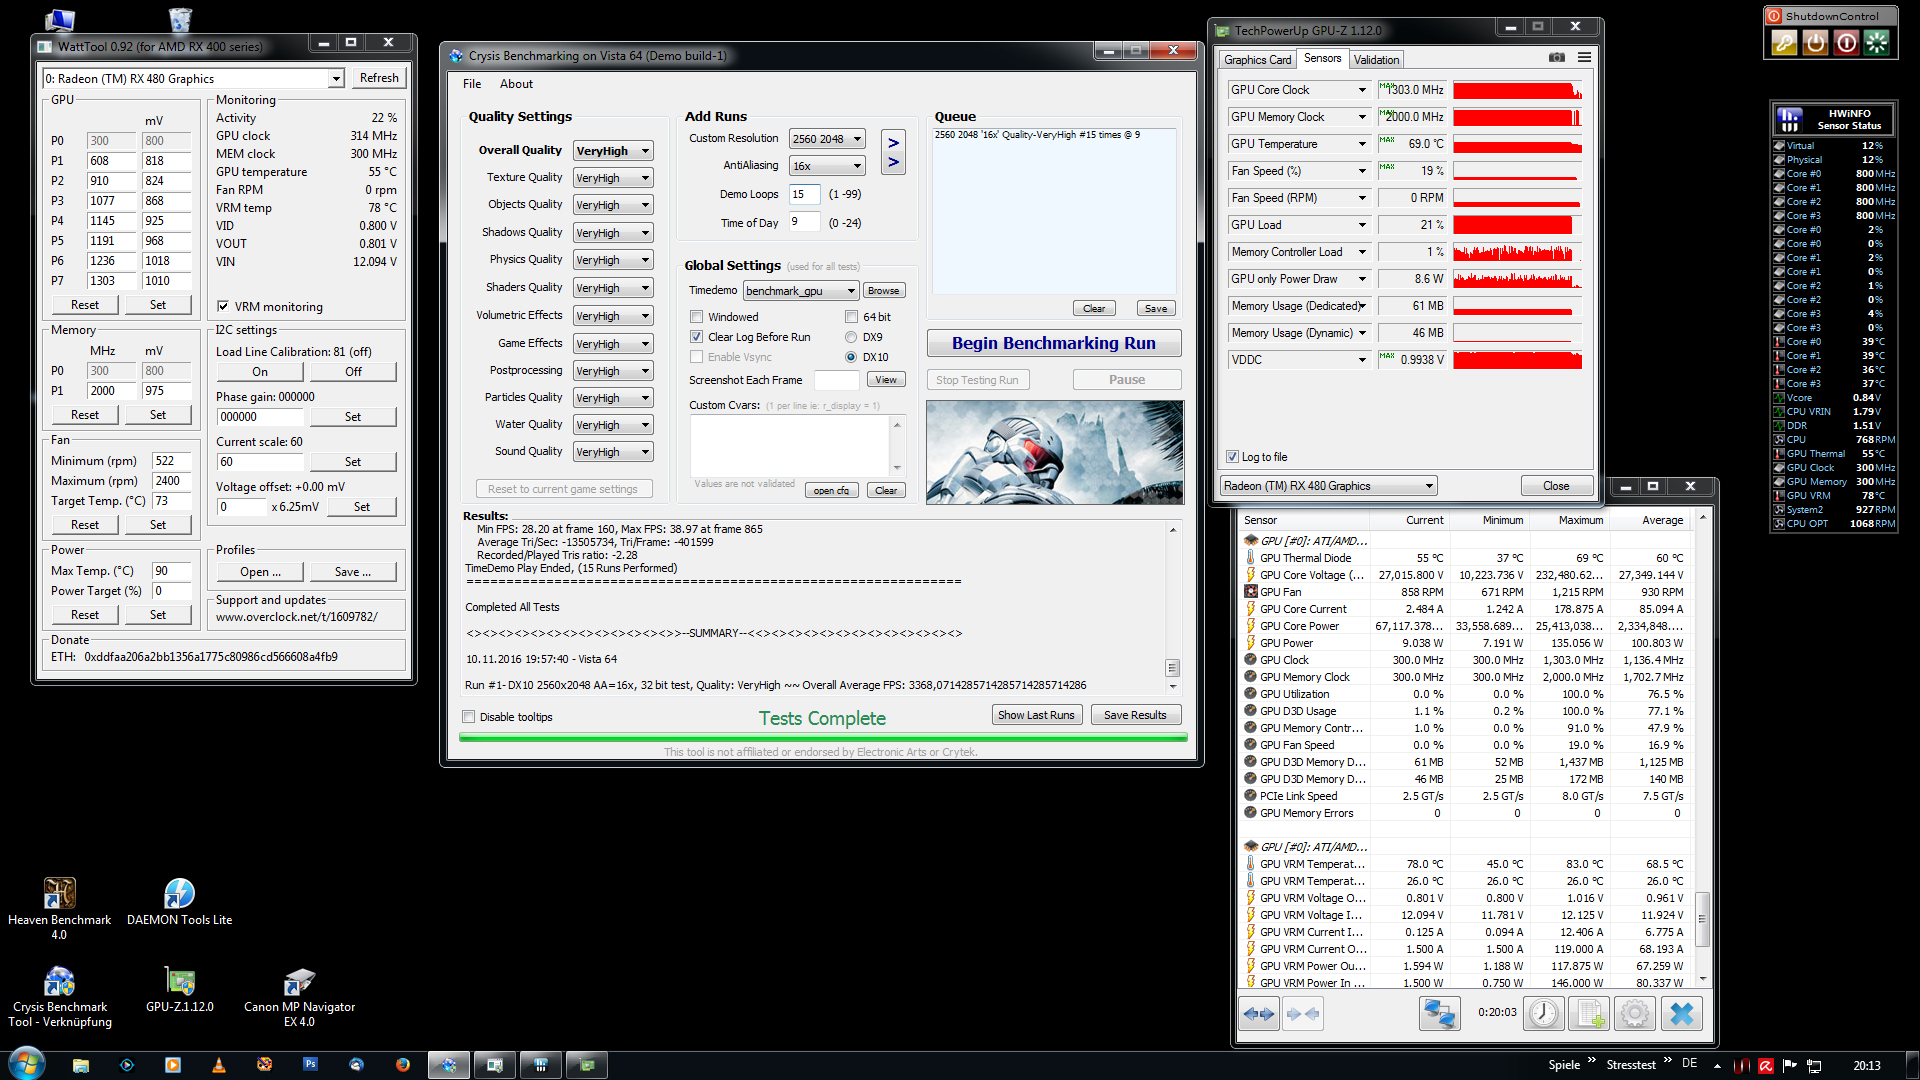Open the GPU Temperature sensor dropdown
This screenshot has width=1920, height=1080.
tap(1361, 144)
